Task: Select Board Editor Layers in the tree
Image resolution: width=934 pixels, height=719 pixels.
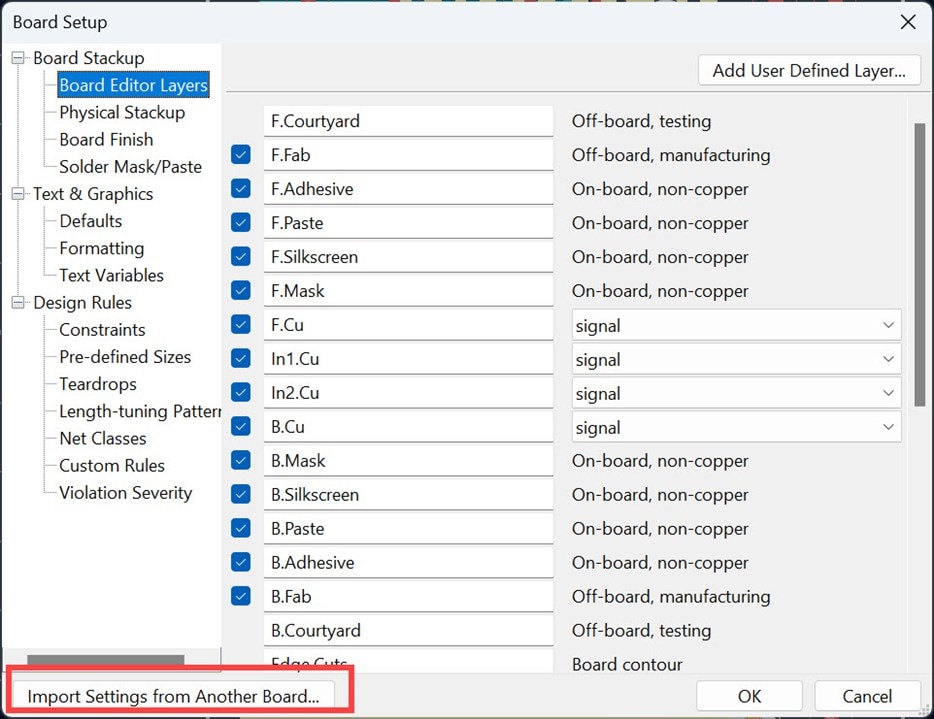Action: [x=133, y=85]
